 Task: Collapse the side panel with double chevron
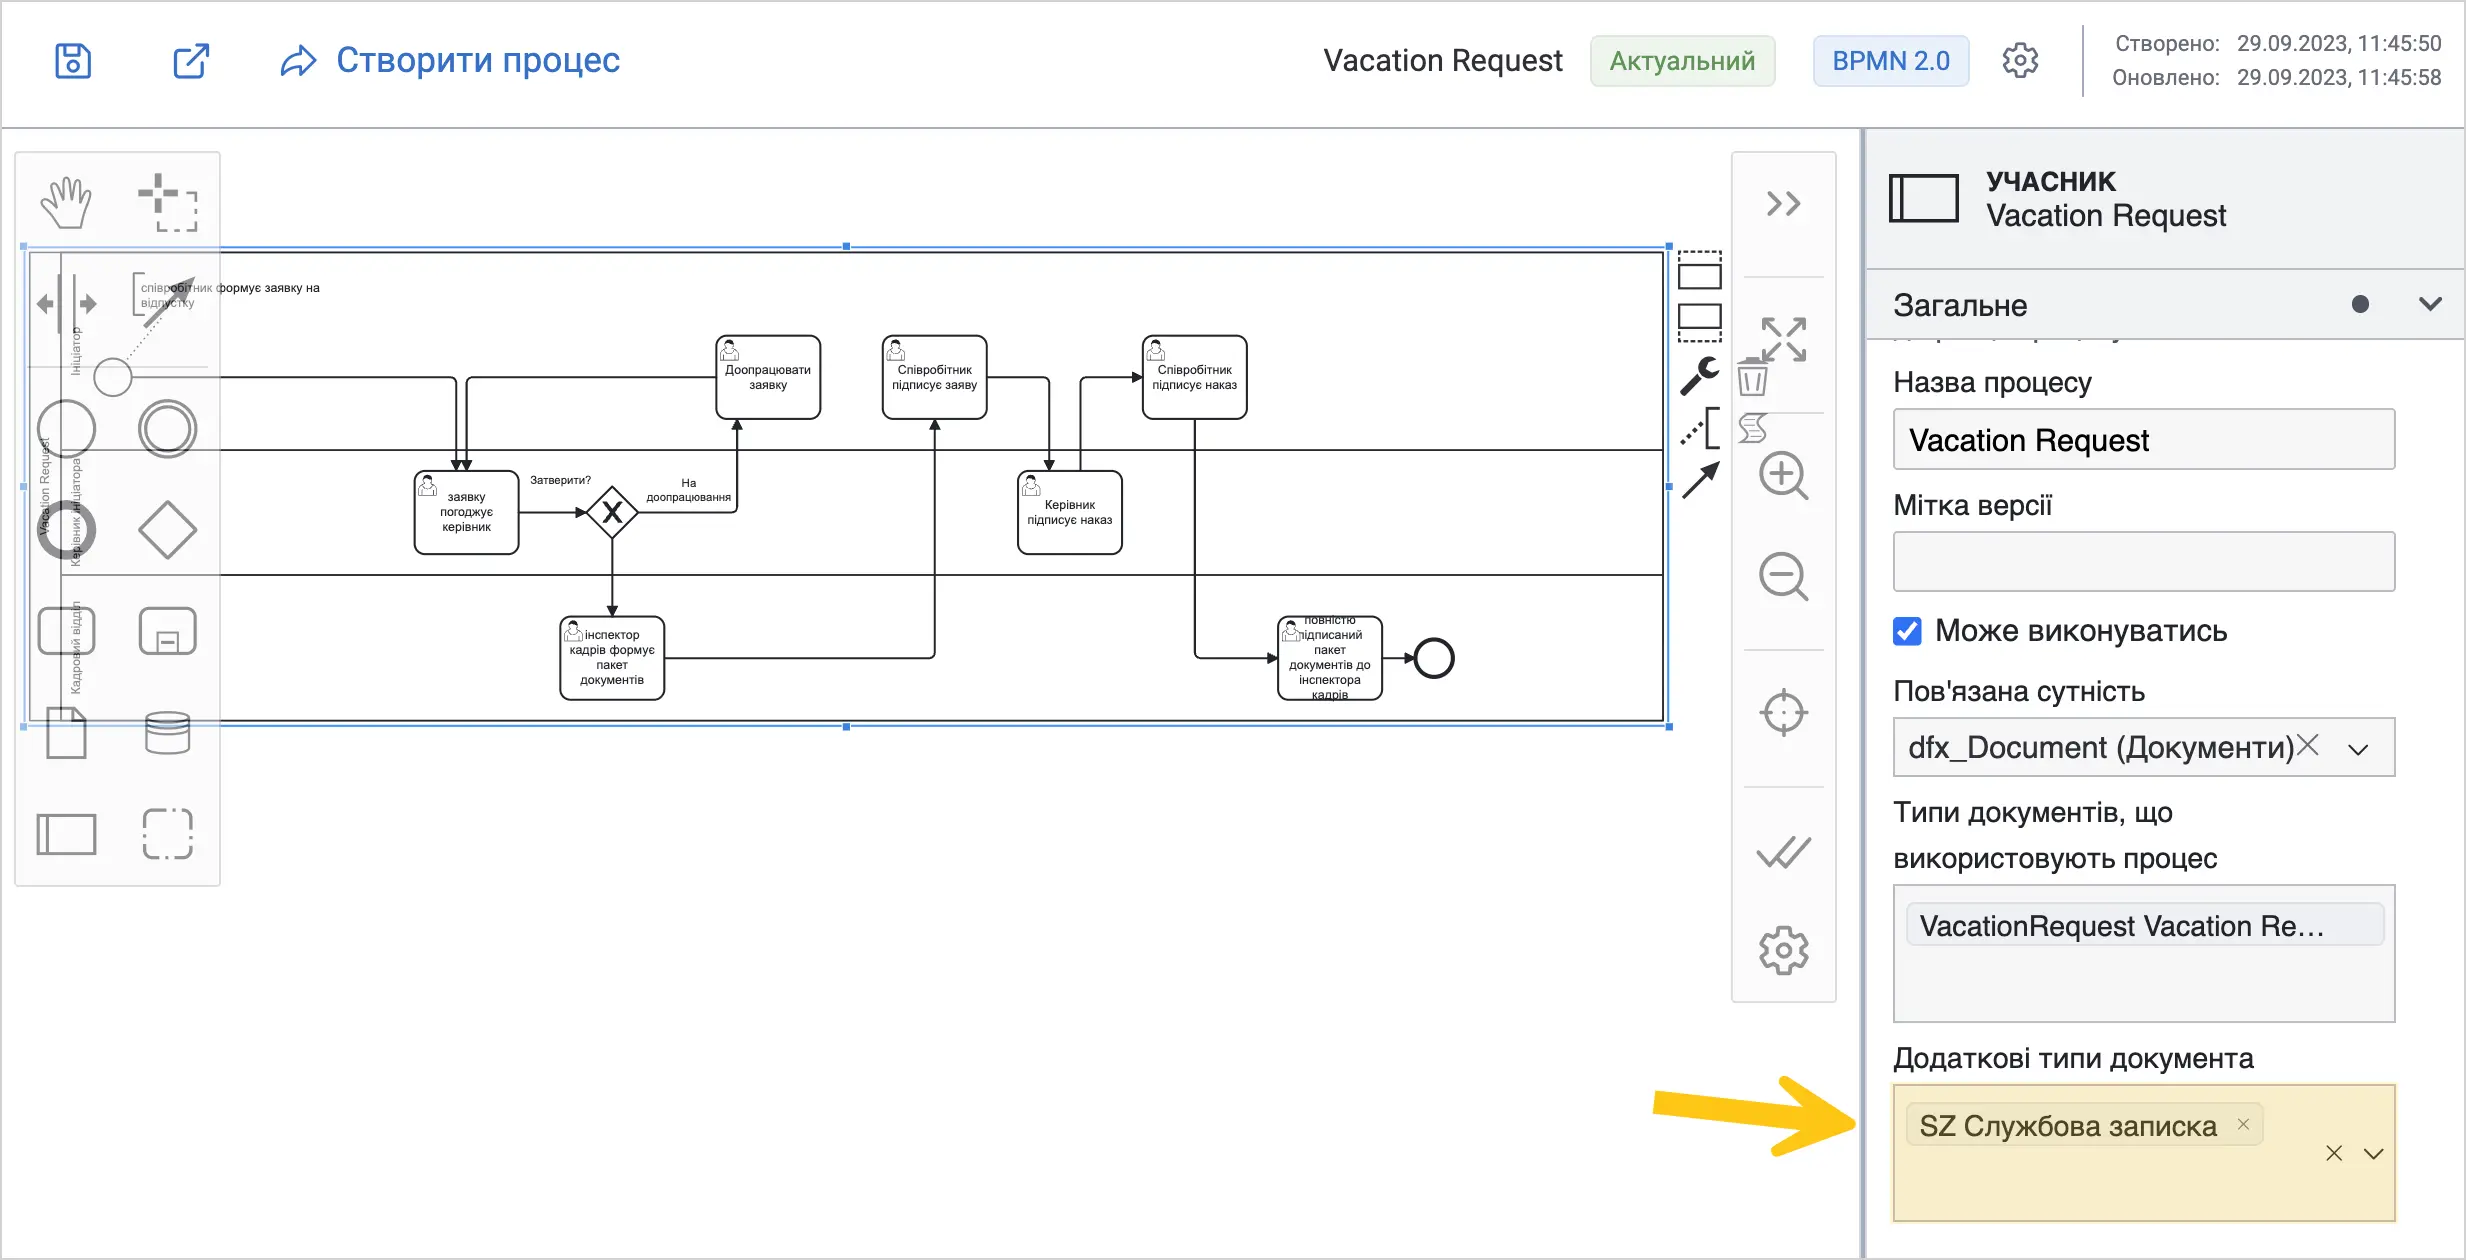click(1783, 204)
